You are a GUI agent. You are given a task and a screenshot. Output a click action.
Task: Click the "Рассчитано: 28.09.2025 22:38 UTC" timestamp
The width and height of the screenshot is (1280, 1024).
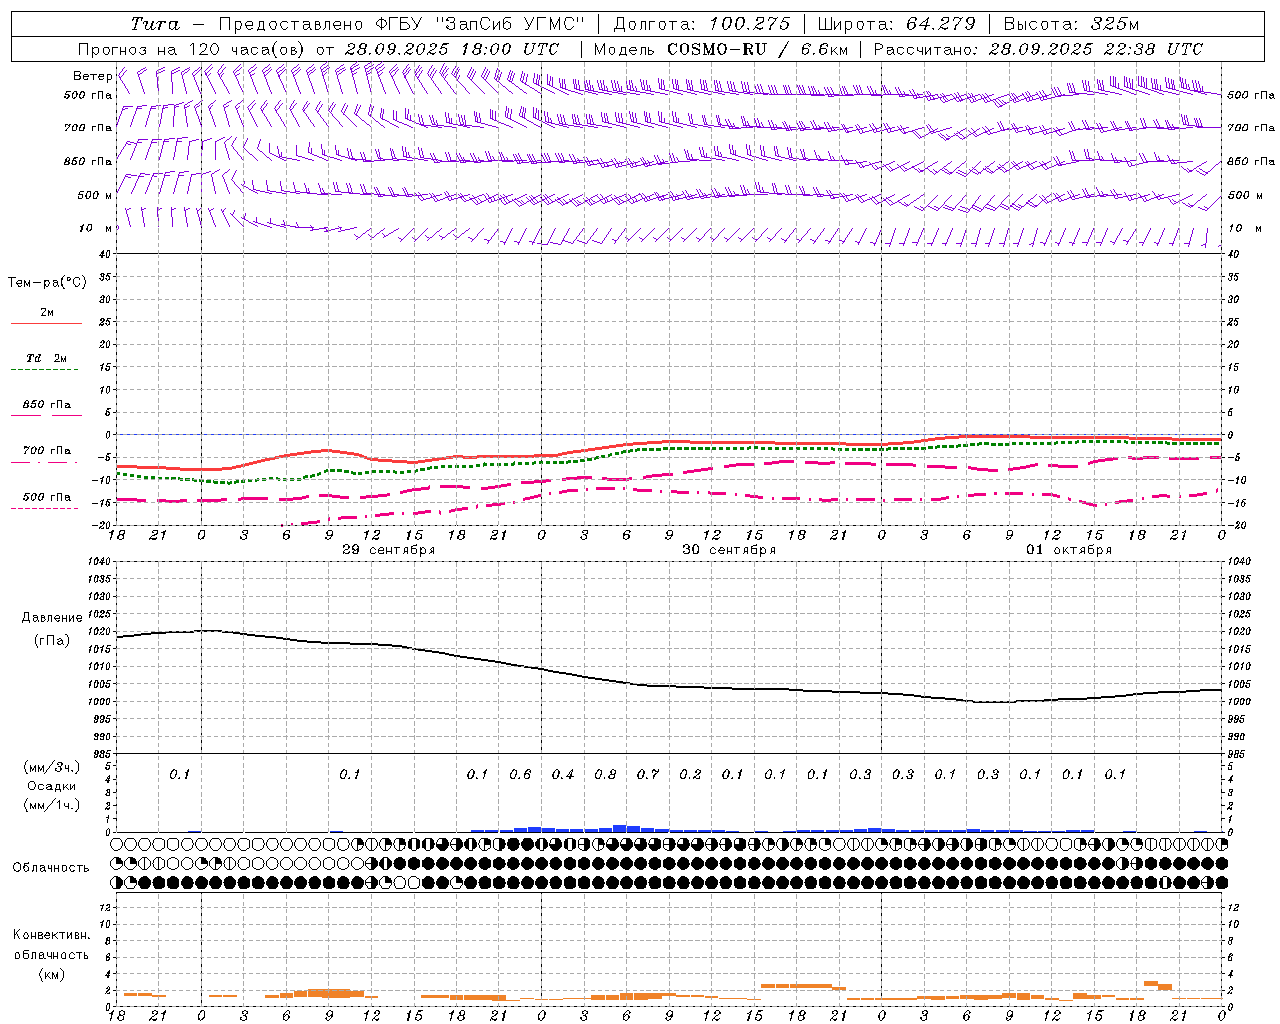pos(1038,49)
